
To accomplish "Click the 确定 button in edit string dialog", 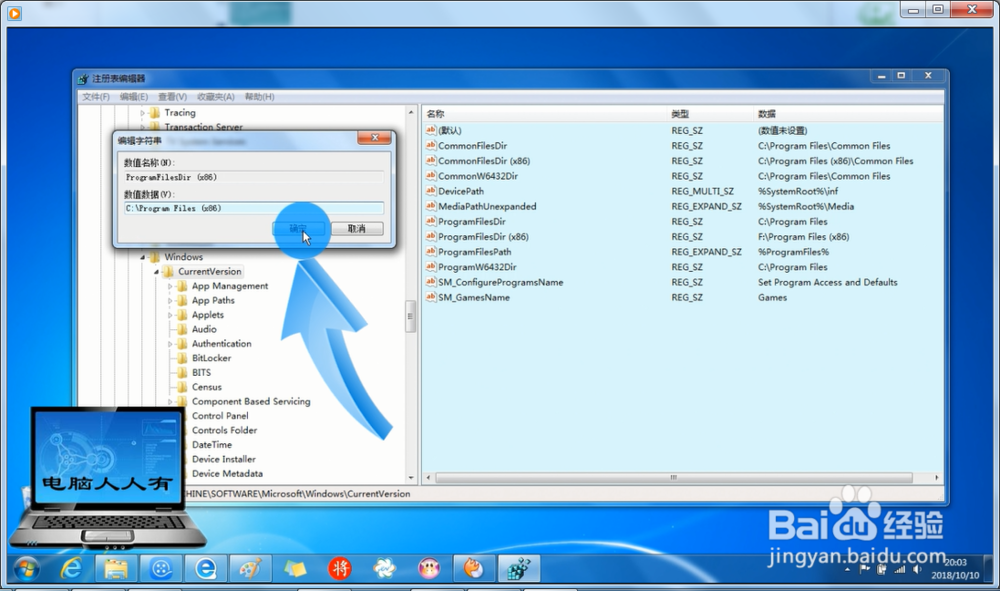I will point(298,228).
